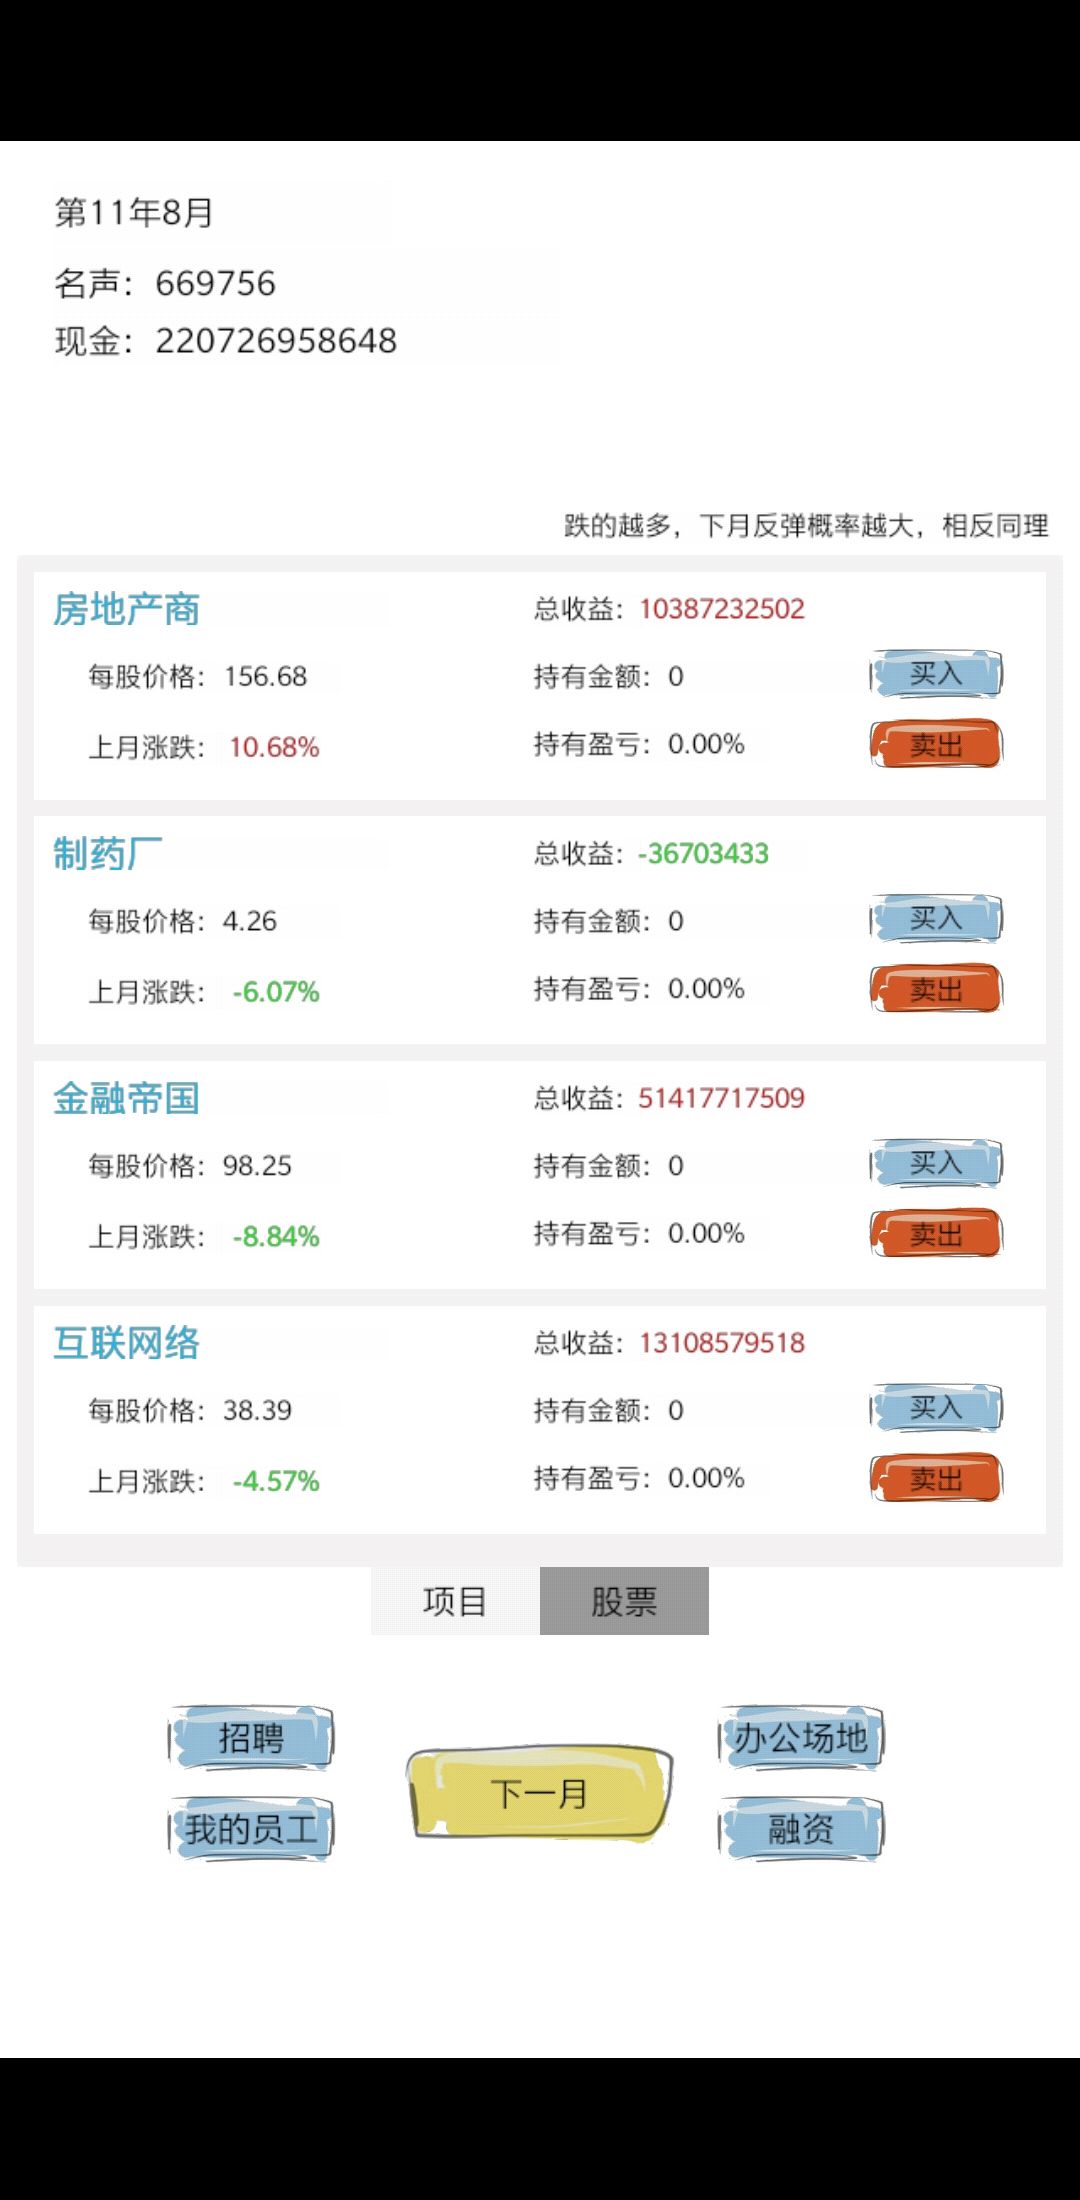1080x2200 pixels.
Task: Switch to the 项目 tab
Action: (455, 1601)
